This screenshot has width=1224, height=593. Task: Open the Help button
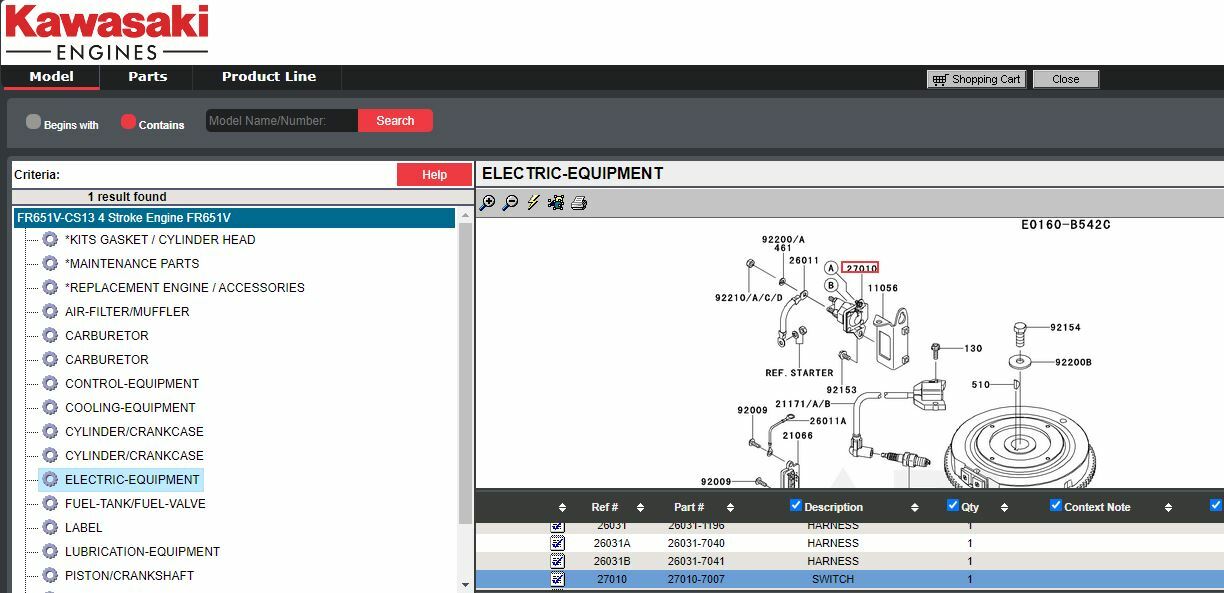point(434,175)
